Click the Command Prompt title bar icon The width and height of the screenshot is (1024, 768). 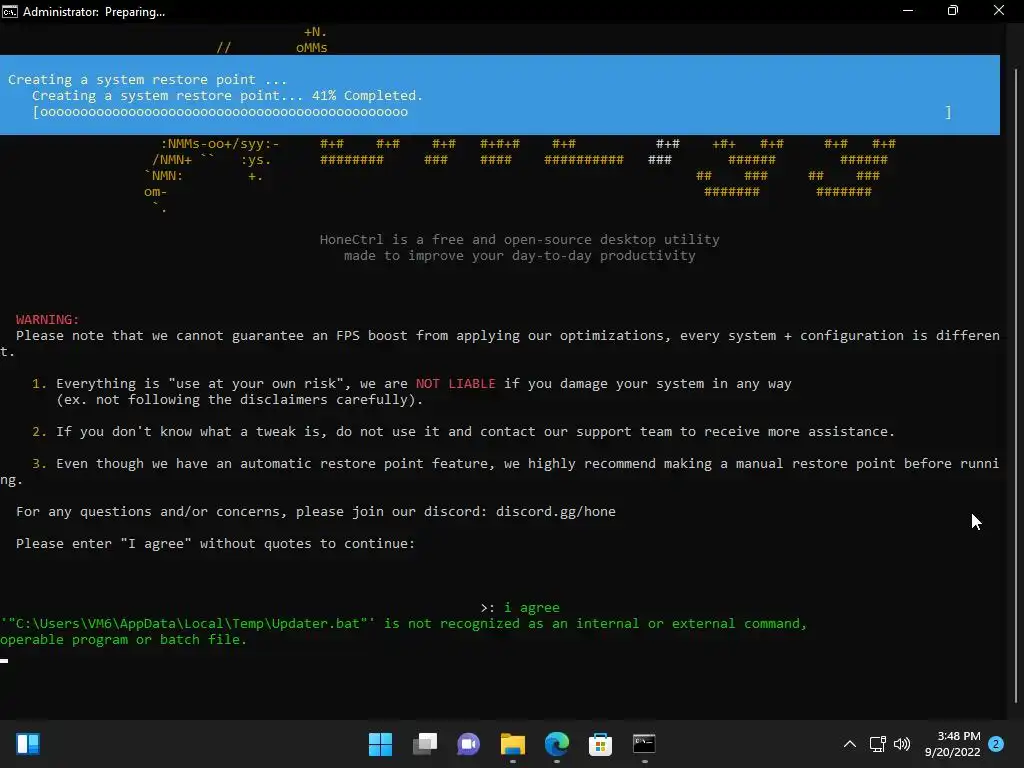(x=10, y=12)
